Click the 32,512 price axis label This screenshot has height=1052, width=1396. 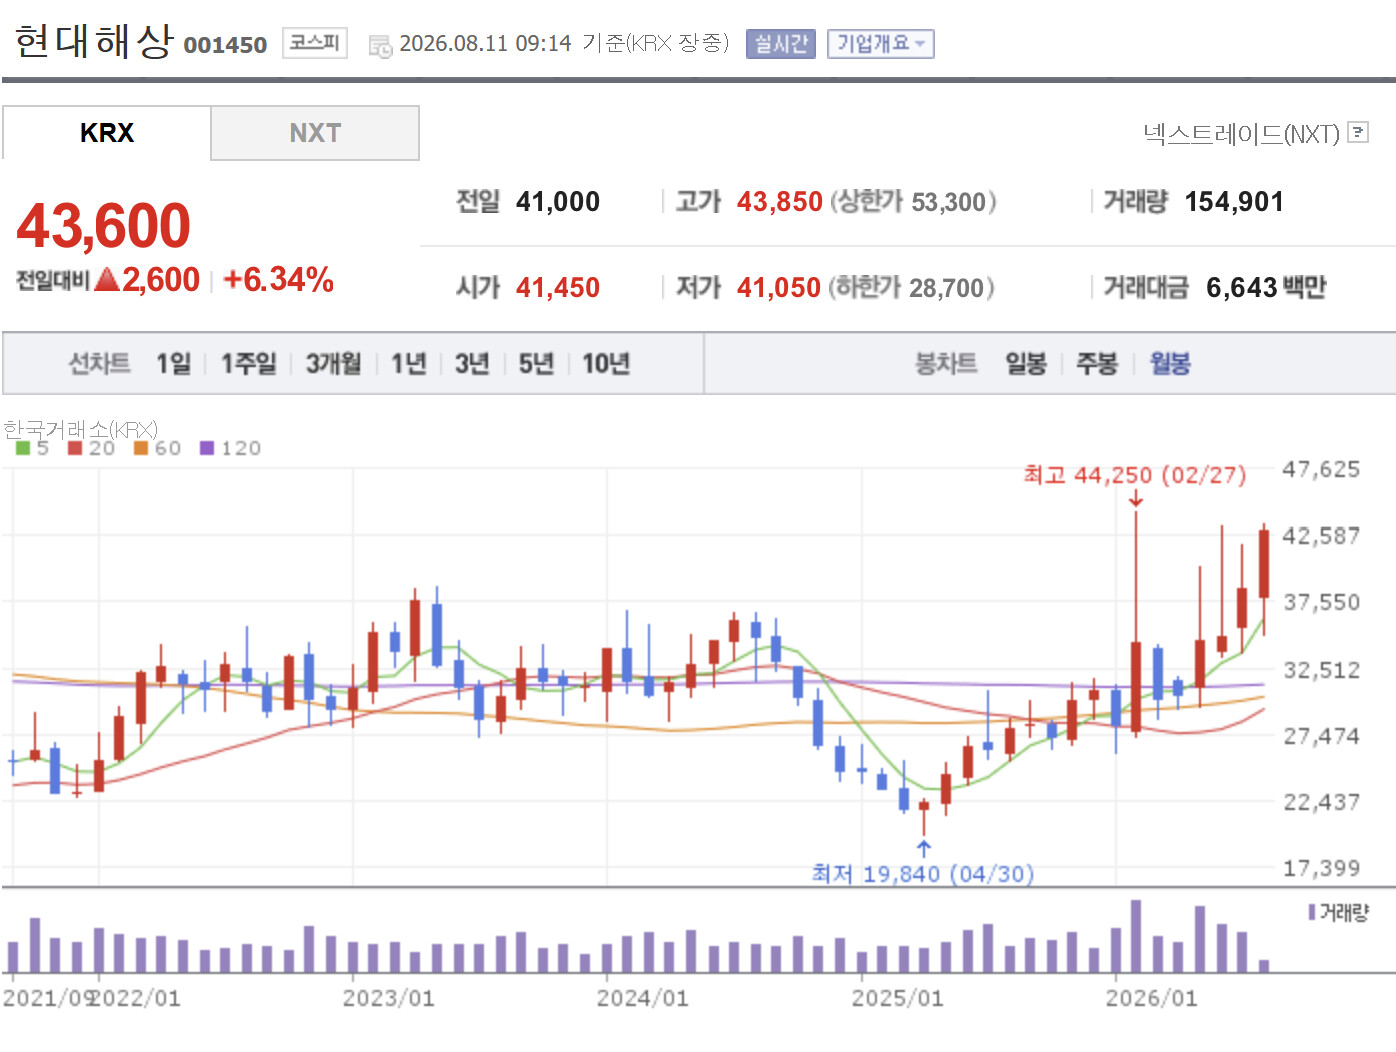coord(1321,670)
